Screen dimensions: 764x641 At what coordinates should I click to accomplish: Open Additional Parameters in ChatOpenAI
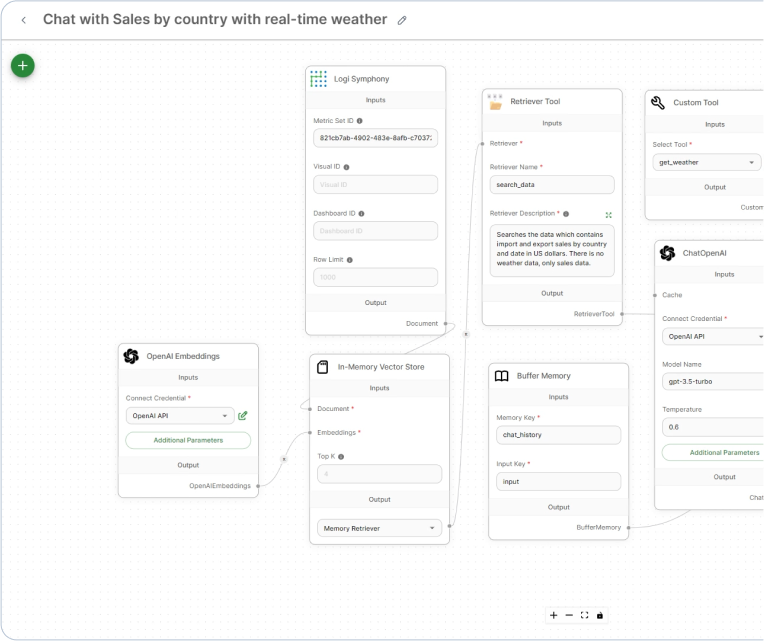[712, 452]
